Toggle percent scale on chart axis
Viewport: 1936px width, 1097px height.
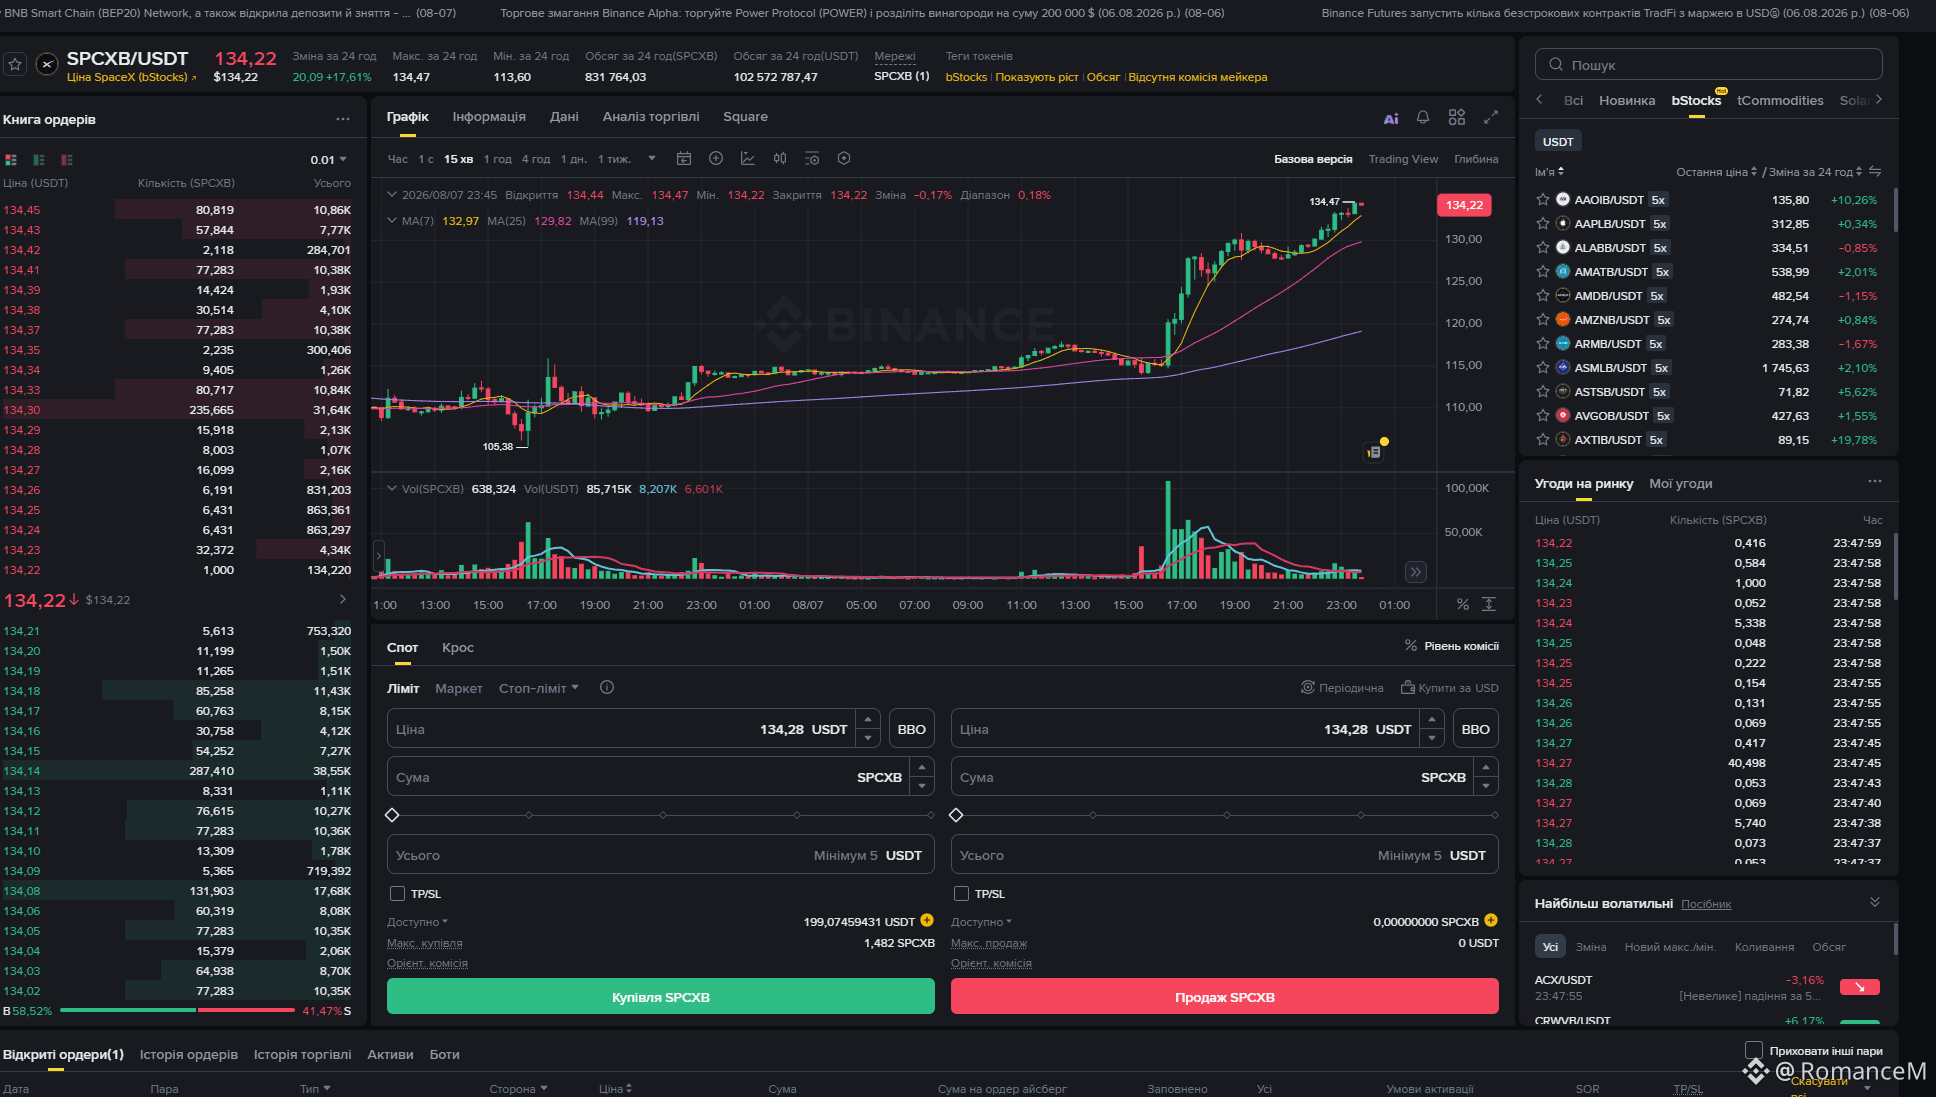(x=1463, y=605)
